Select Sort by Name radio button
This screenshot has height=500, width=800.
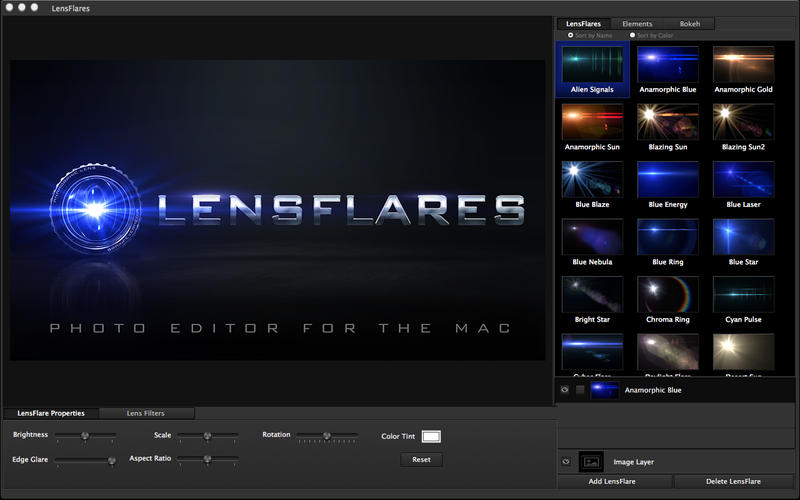pyautogui.click(x=570, y=35)
